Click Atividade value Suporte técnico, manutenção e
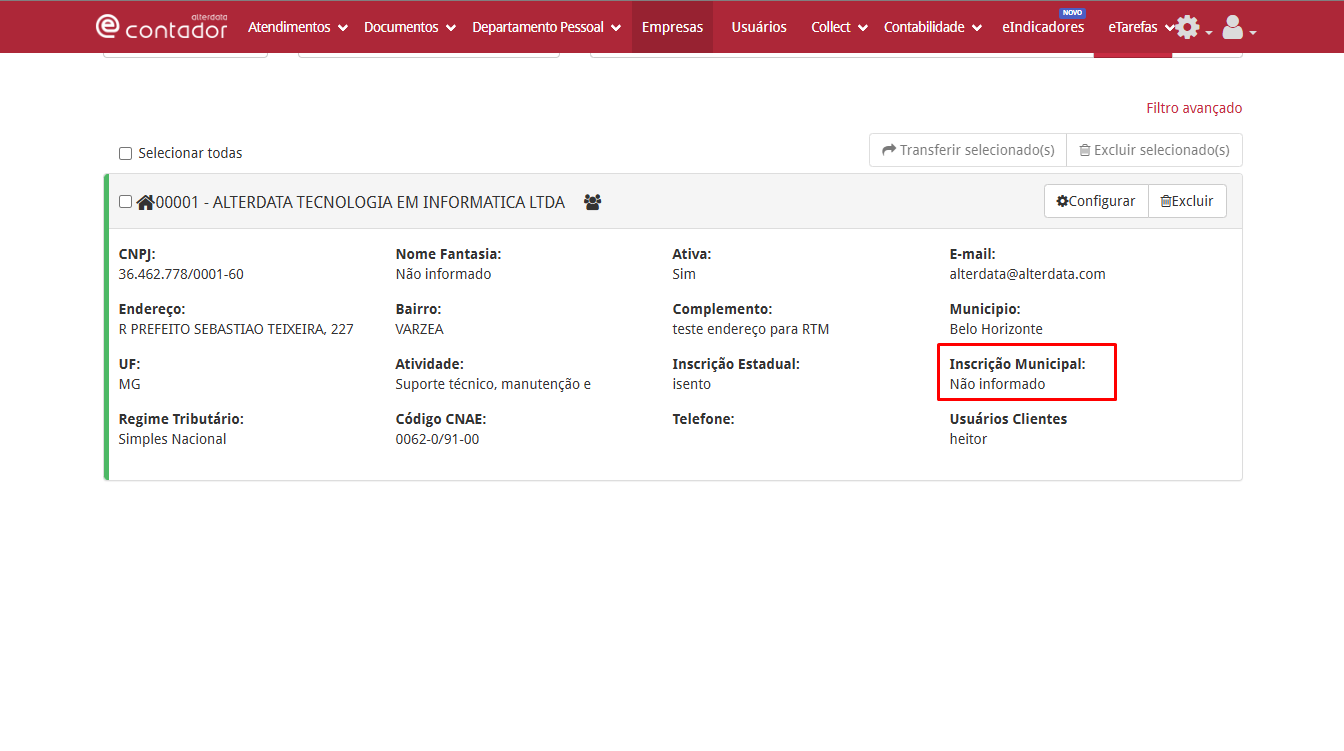 pyautogui.click(x=493, y=384)
